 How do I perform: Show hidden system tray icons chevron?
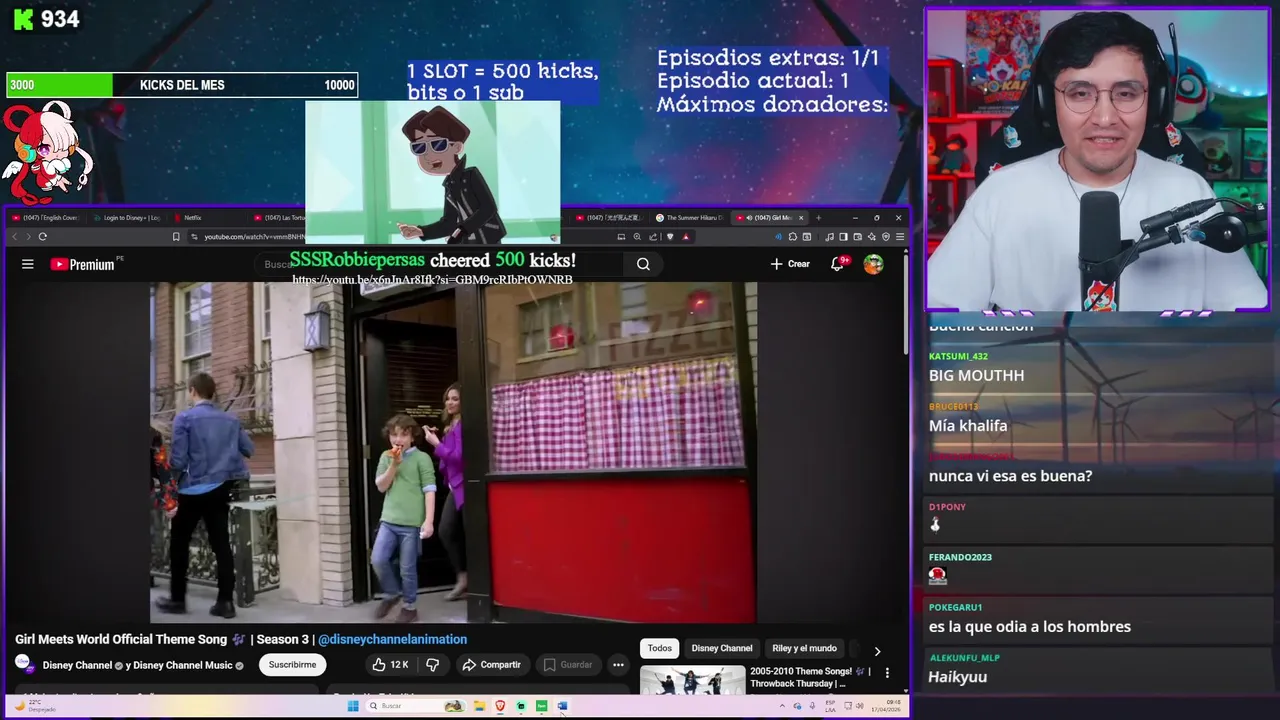[x=782, y=706]
